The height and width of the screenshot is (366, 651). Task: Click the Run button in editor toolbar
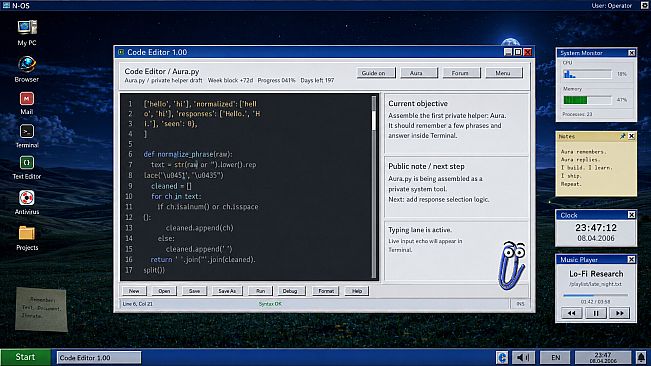tap(260, 291)
